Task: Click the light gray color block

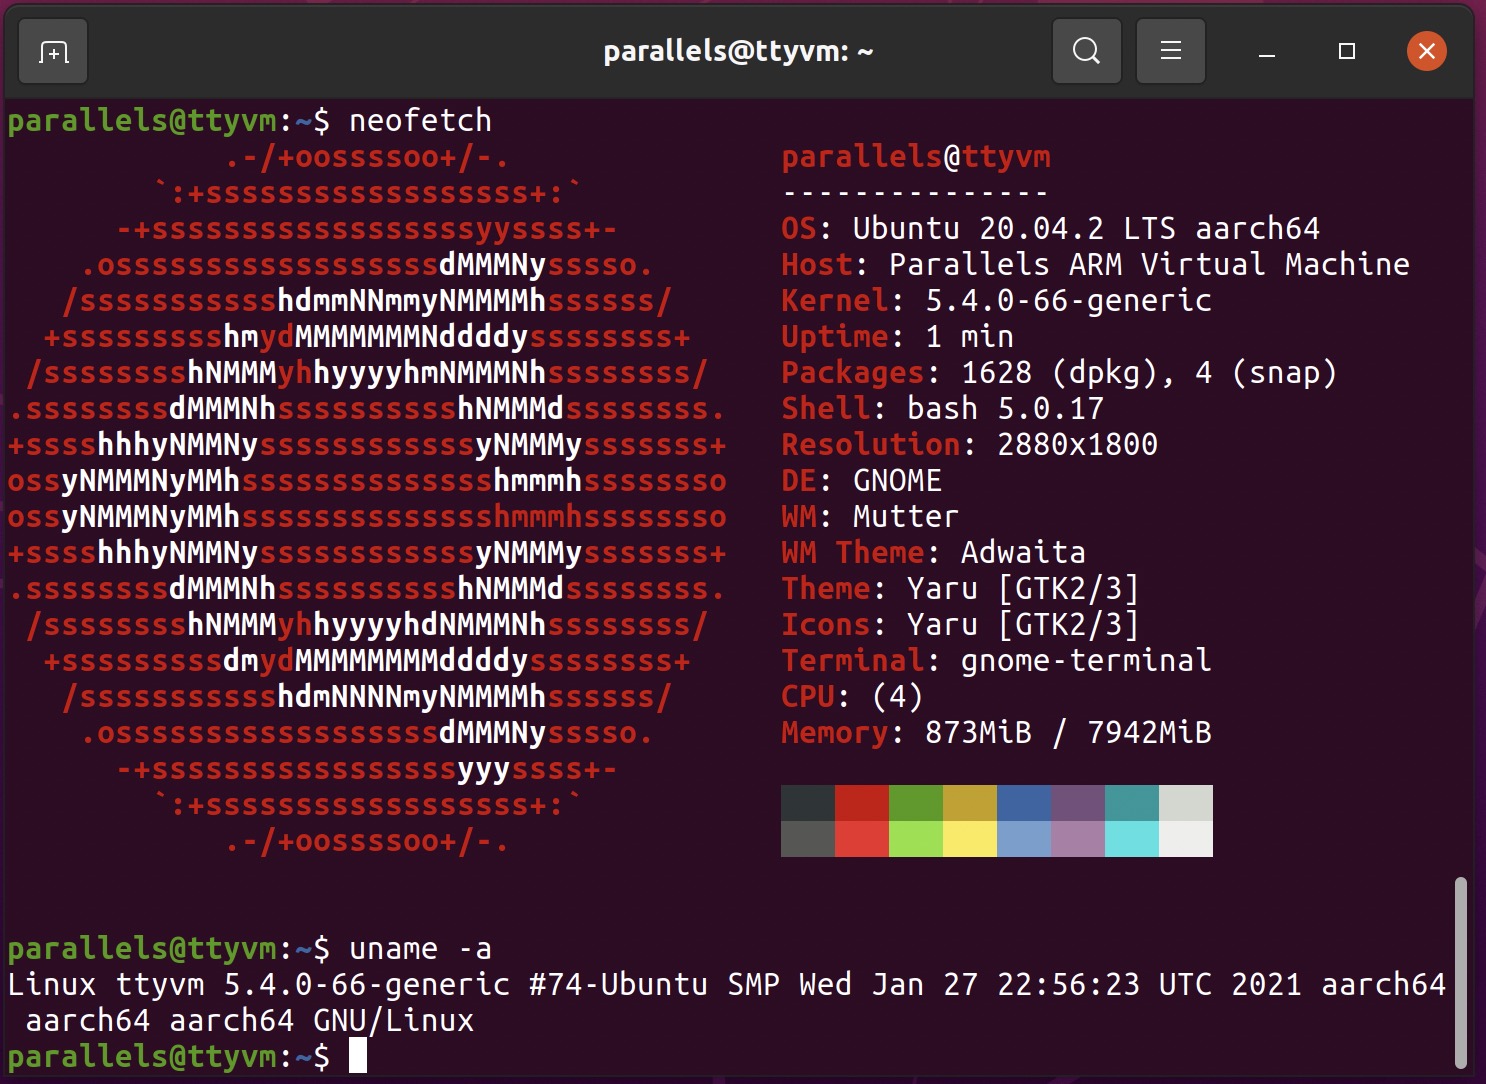Action: [x=1186, y=803]
